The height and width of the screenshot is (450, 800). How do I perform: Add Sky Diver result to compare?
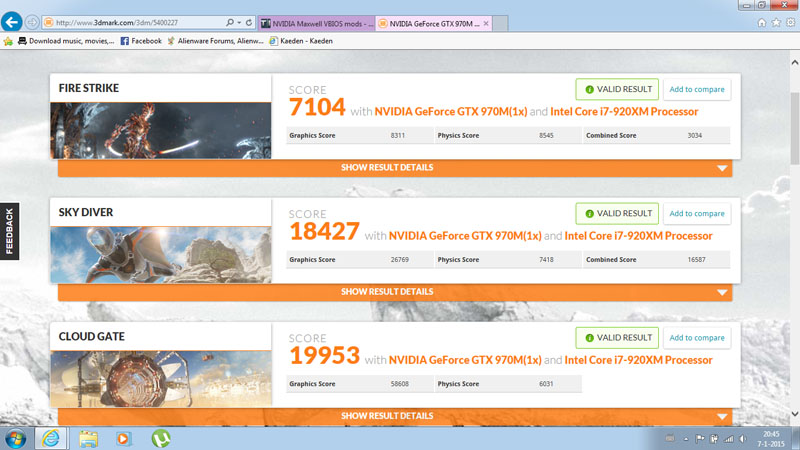click(x=696, y=213)
